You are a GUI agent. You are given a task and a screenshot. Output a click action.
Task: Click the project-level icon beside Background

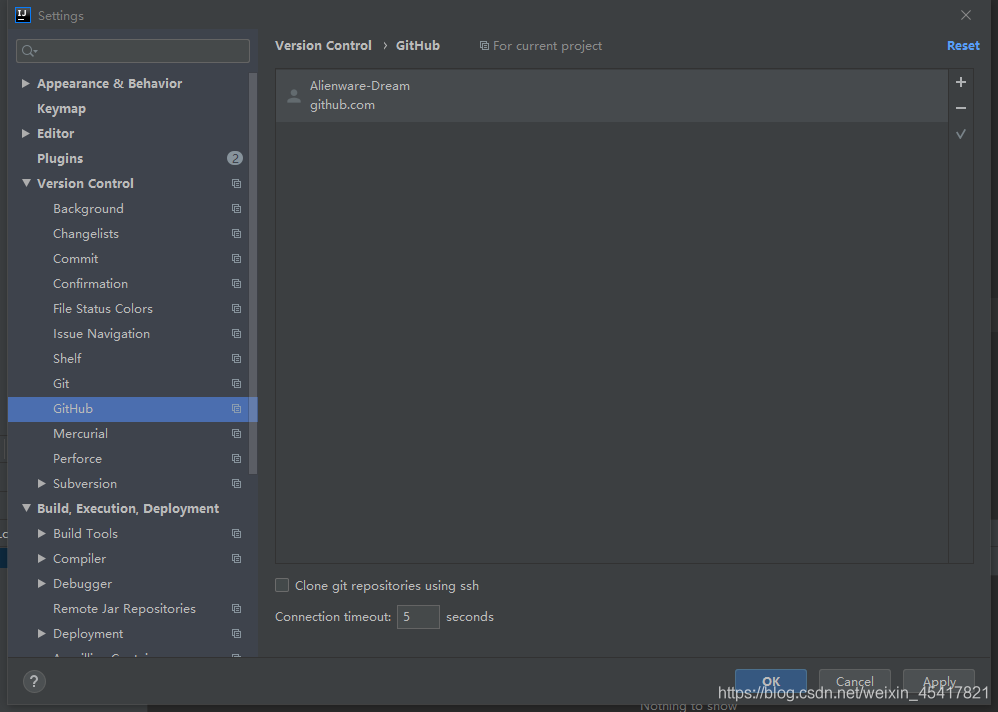coord(236,209)
